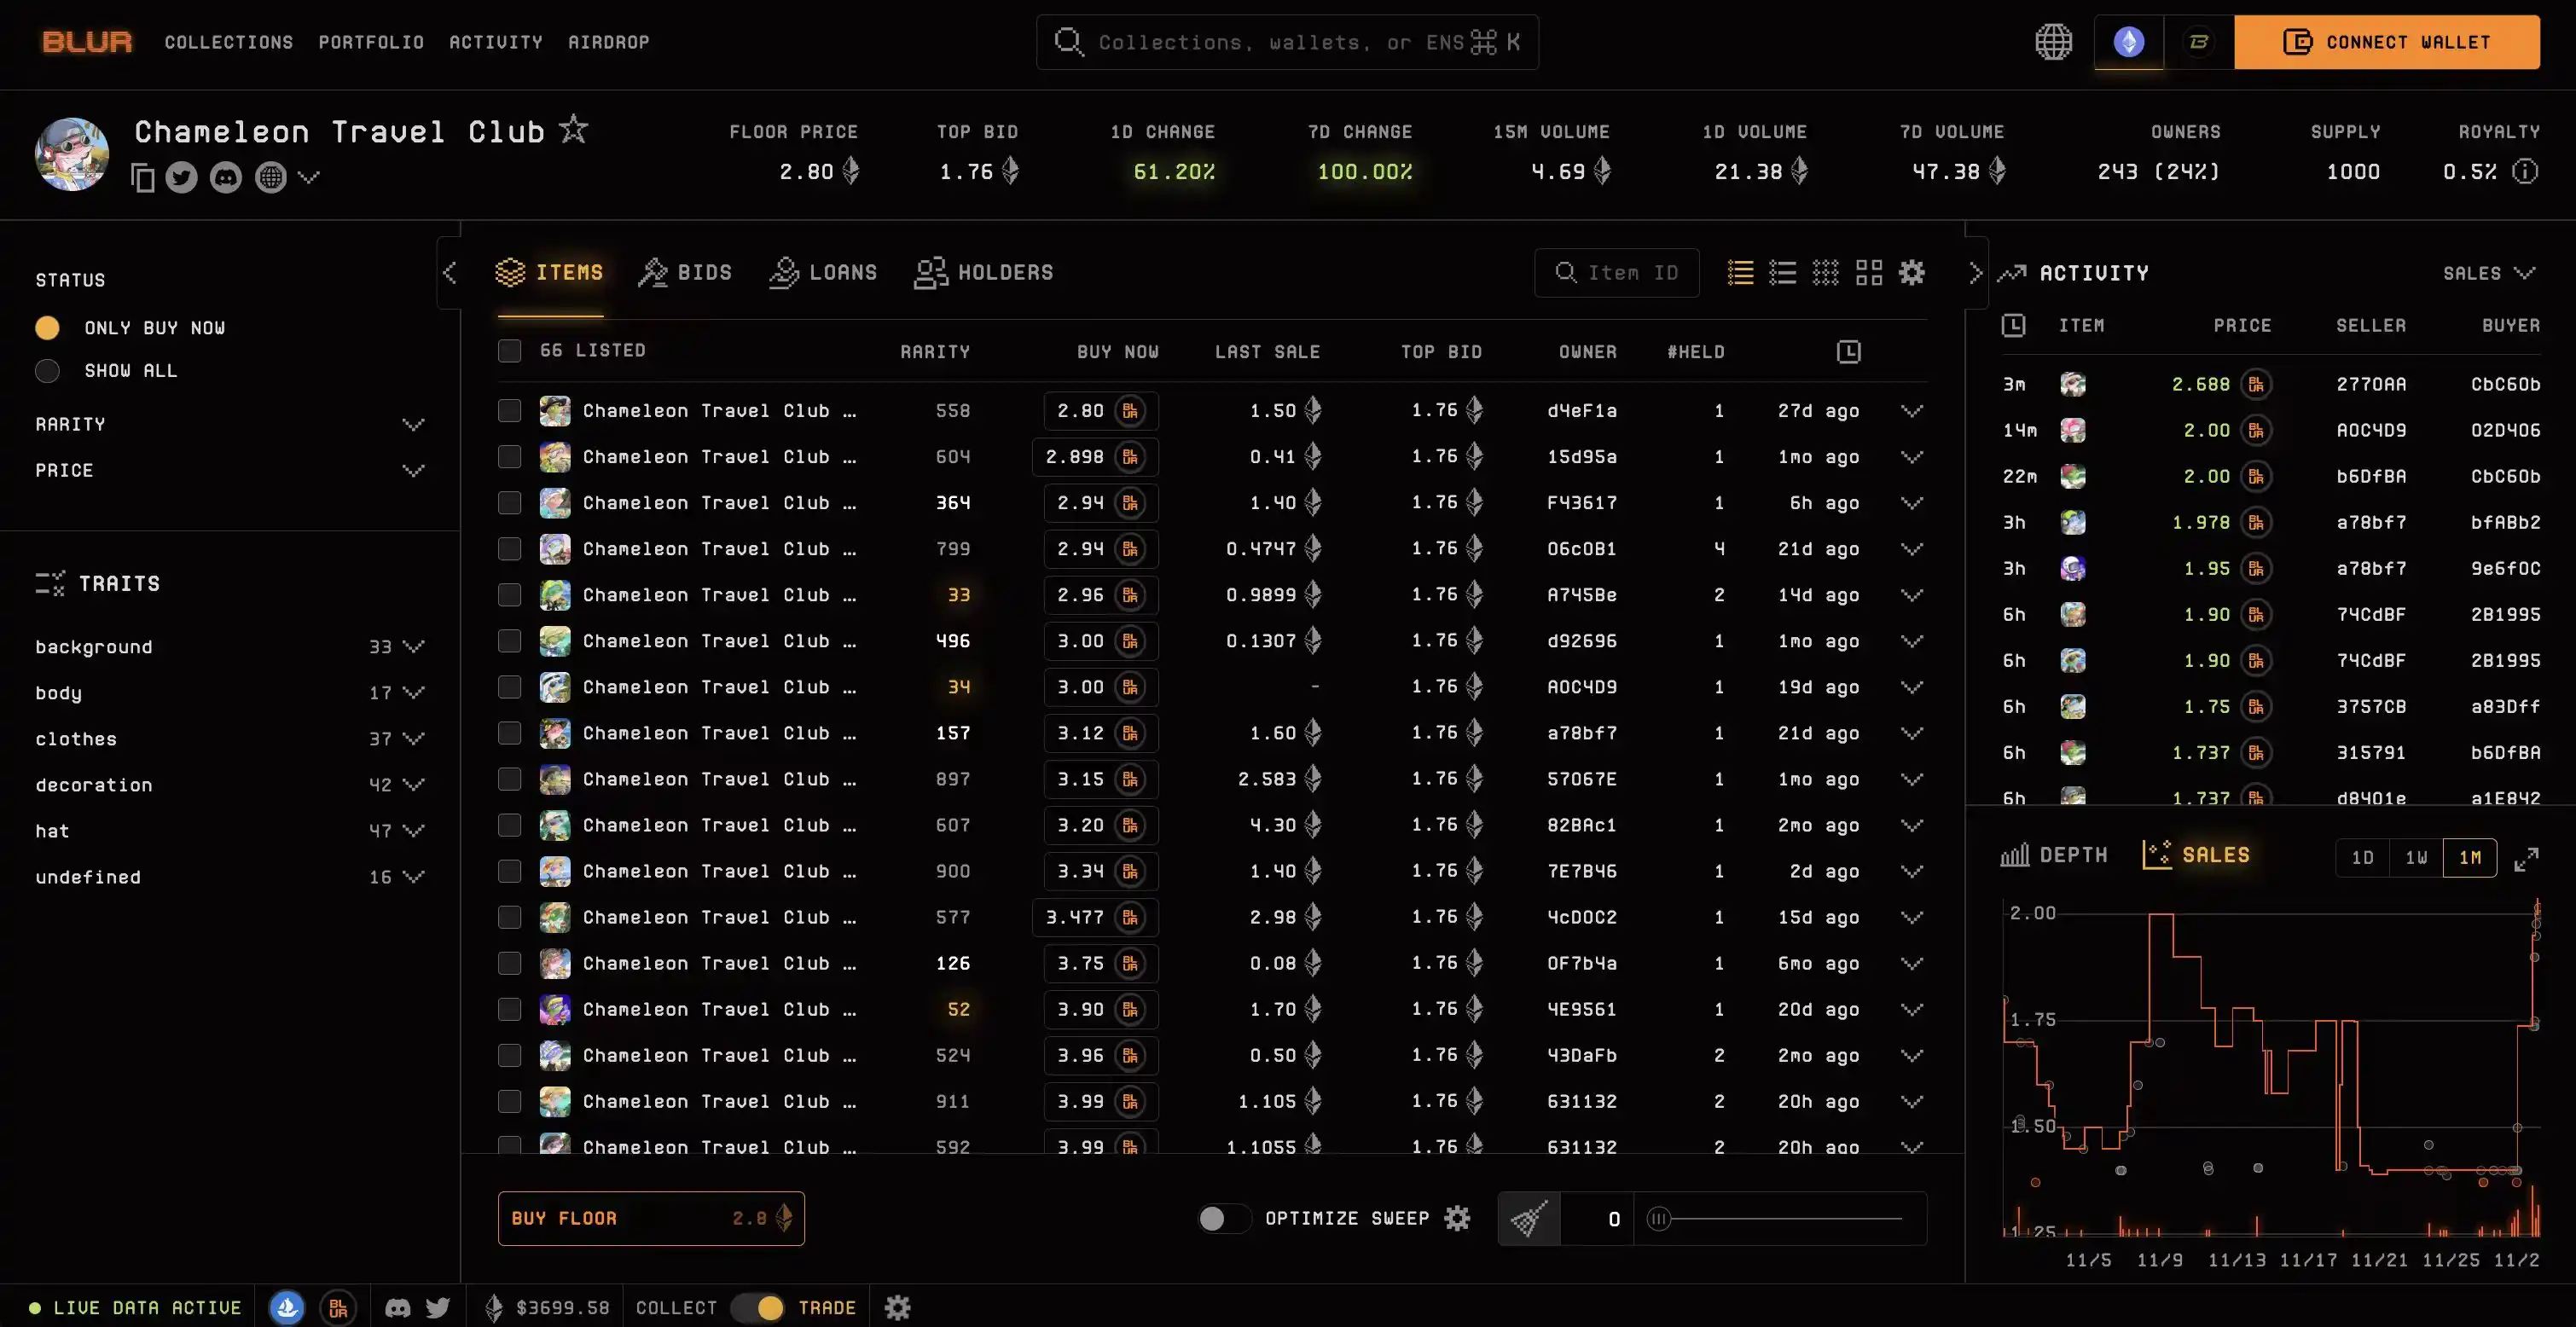
Task: Open the Discord link for the collection
Action: coord(225,177)
